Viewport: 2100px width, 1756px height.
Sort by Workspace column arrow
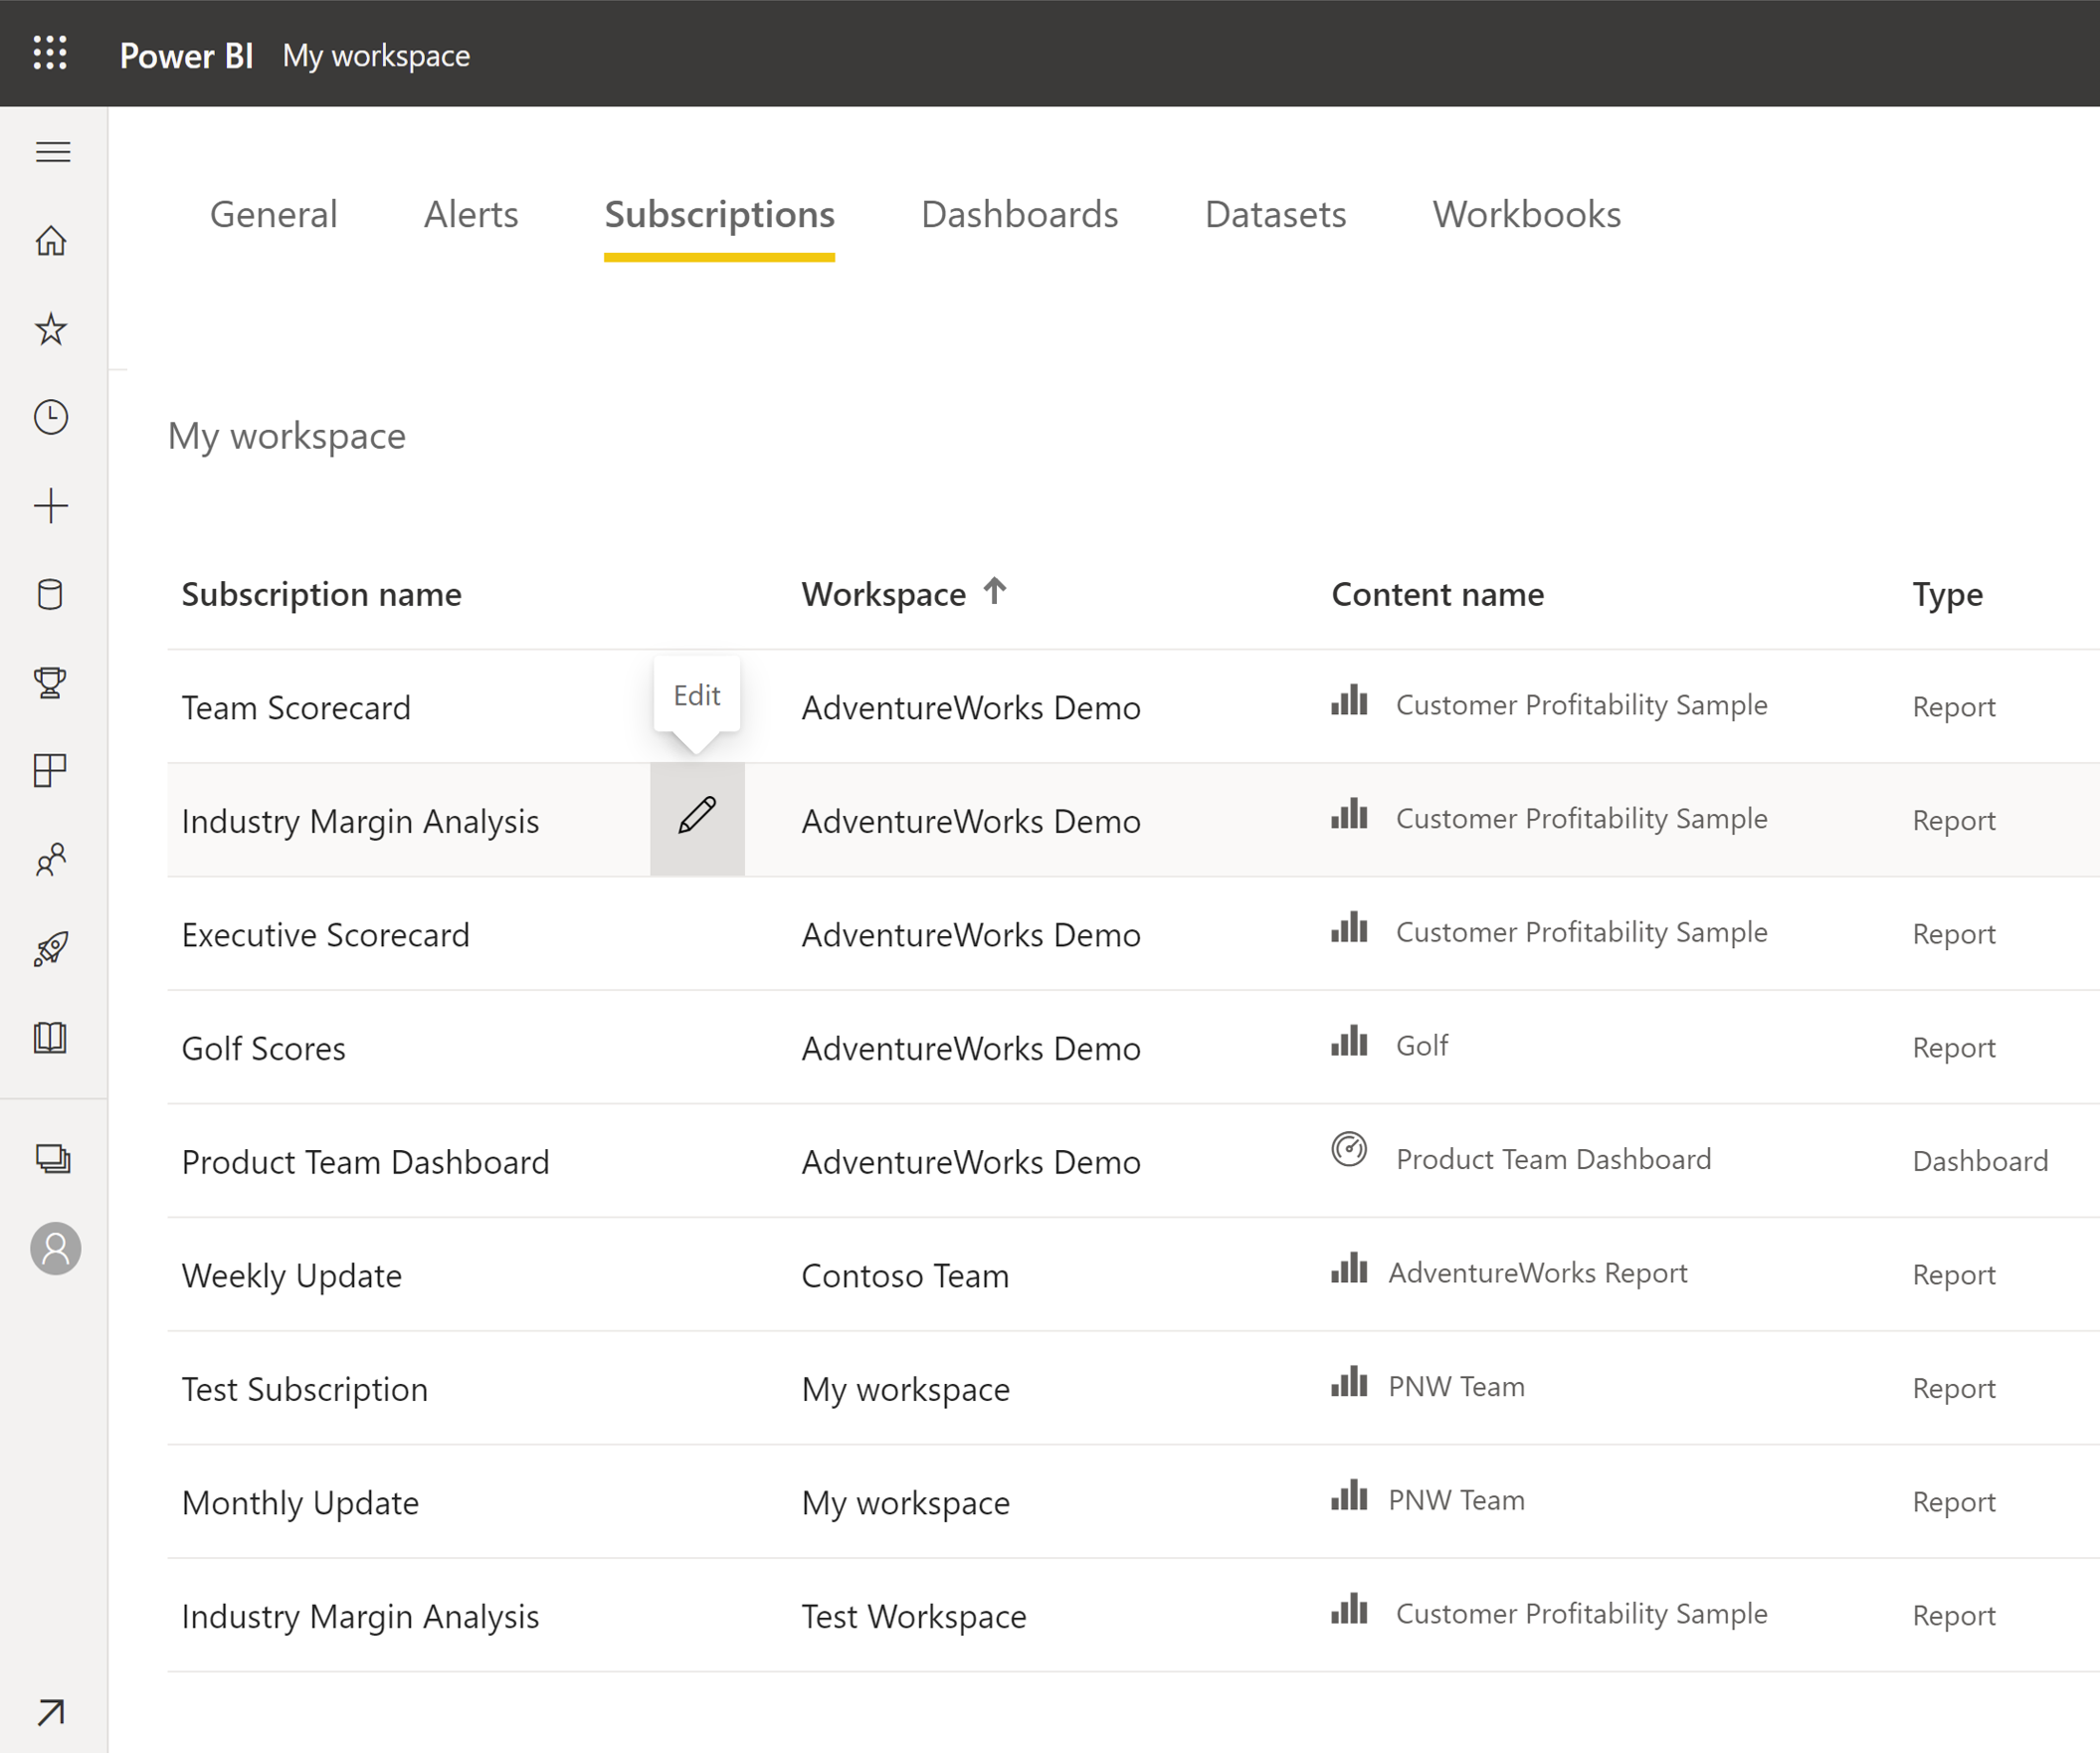click(994, 592)
